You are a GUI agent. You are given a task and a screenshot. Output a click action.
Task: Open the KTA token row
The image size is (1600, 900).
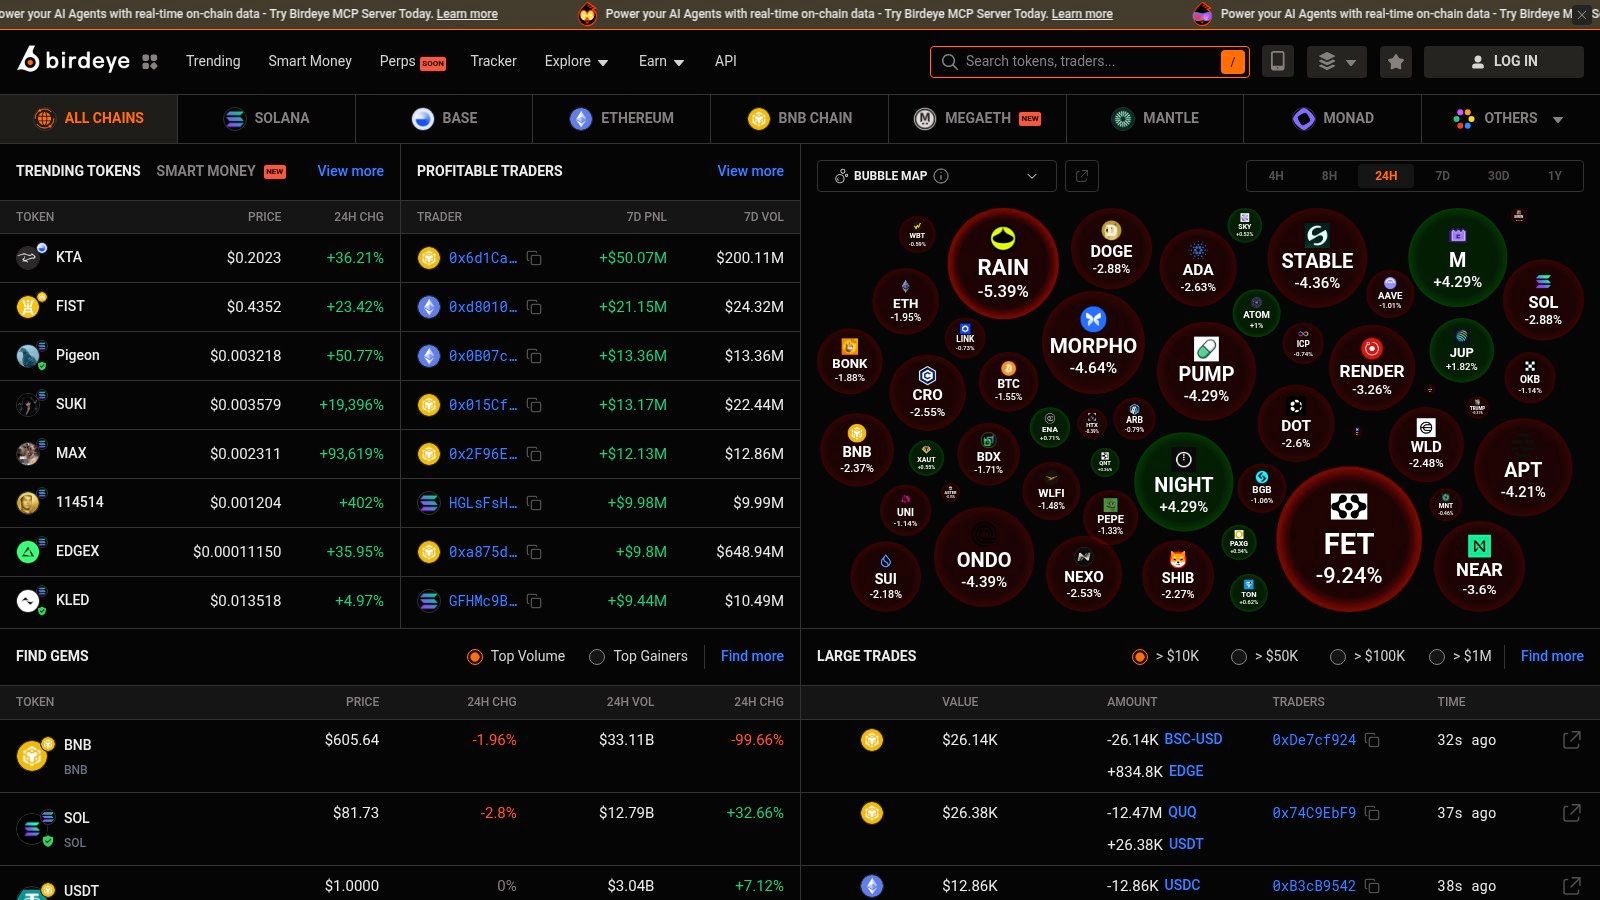200,258
